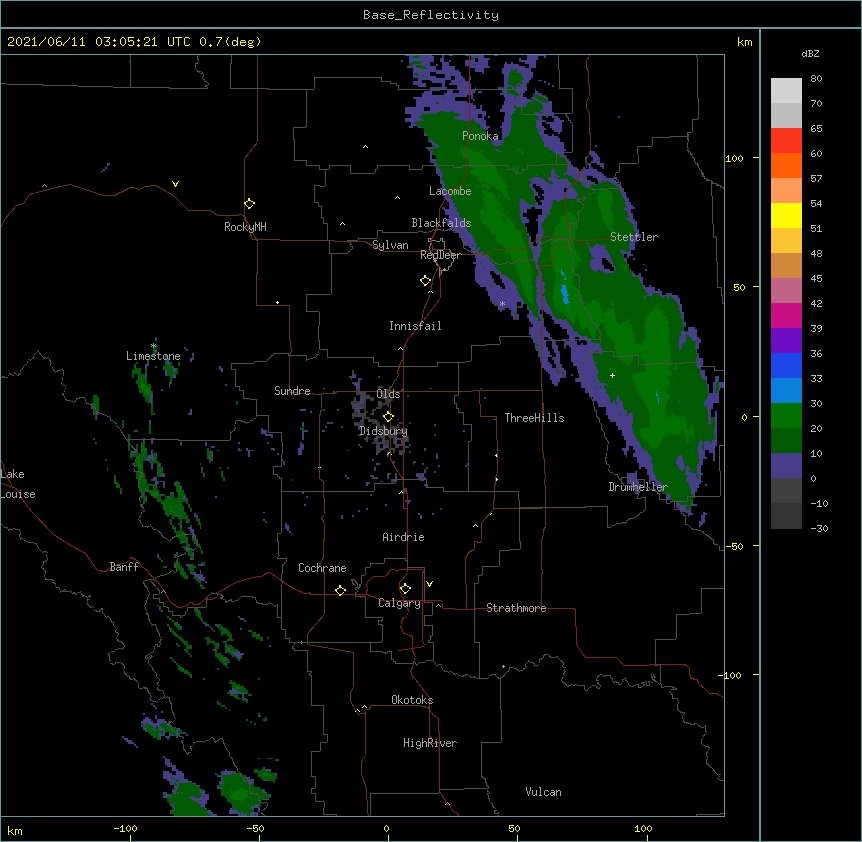This screenshot has height=842, width=862.
Task: Click the Sundre city label
Action: tap(292, 391)
